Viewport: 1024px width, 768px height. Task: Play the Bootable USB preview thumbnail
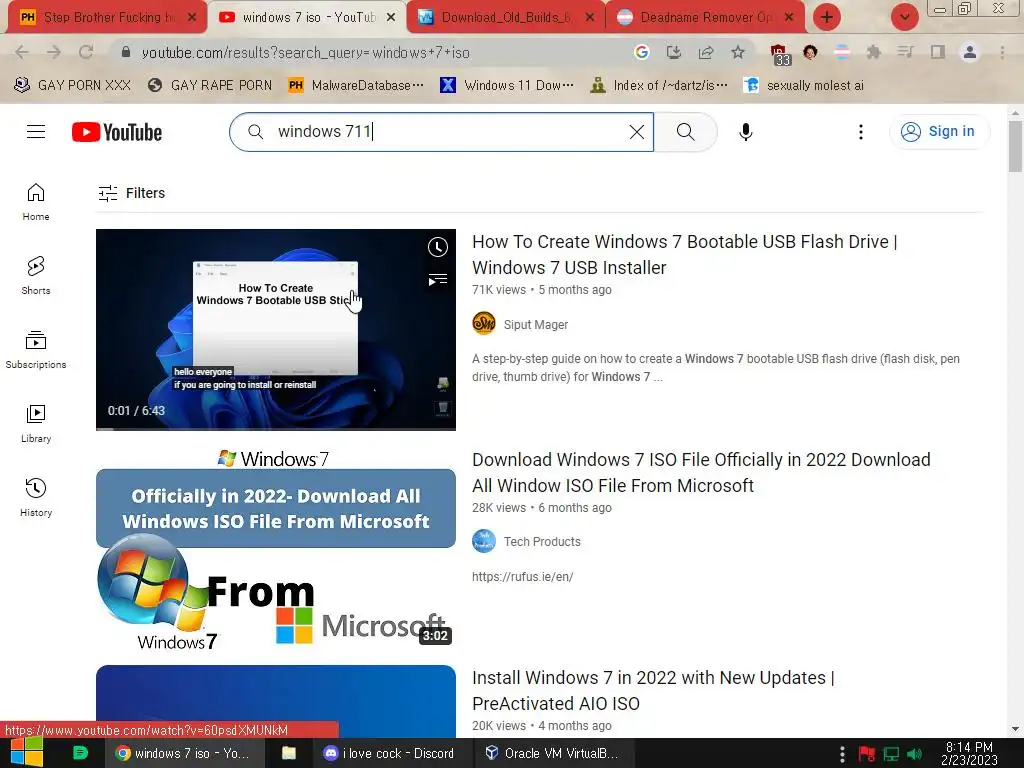tap(276, 330)
